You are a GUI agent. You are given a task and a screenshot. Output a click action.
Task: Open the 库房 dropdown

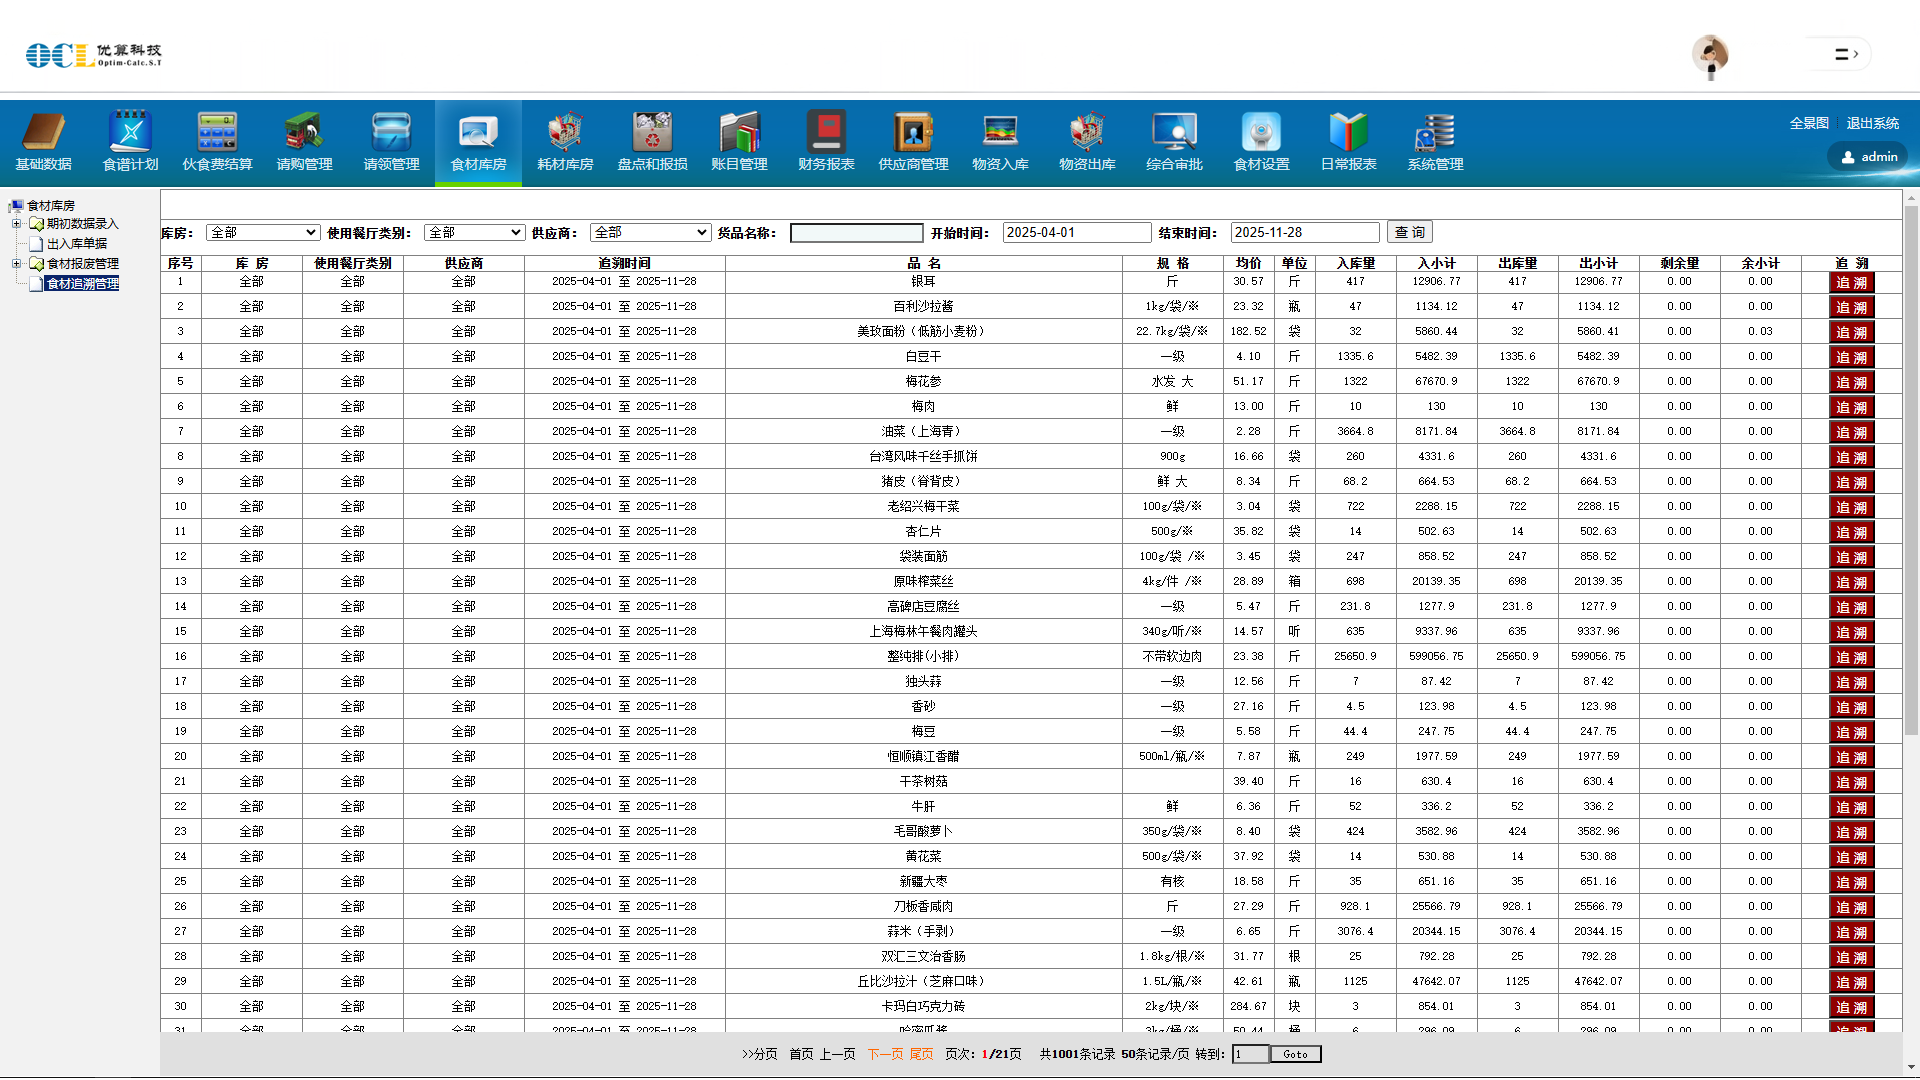pyautogui.click(x=263, y=233)
